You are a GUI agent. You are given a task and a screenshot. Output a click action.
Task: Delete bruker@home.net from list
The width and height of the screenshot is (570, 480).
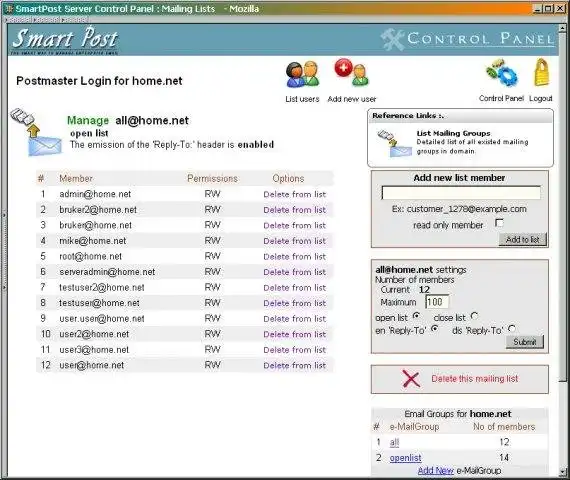[x=295, y=225]
